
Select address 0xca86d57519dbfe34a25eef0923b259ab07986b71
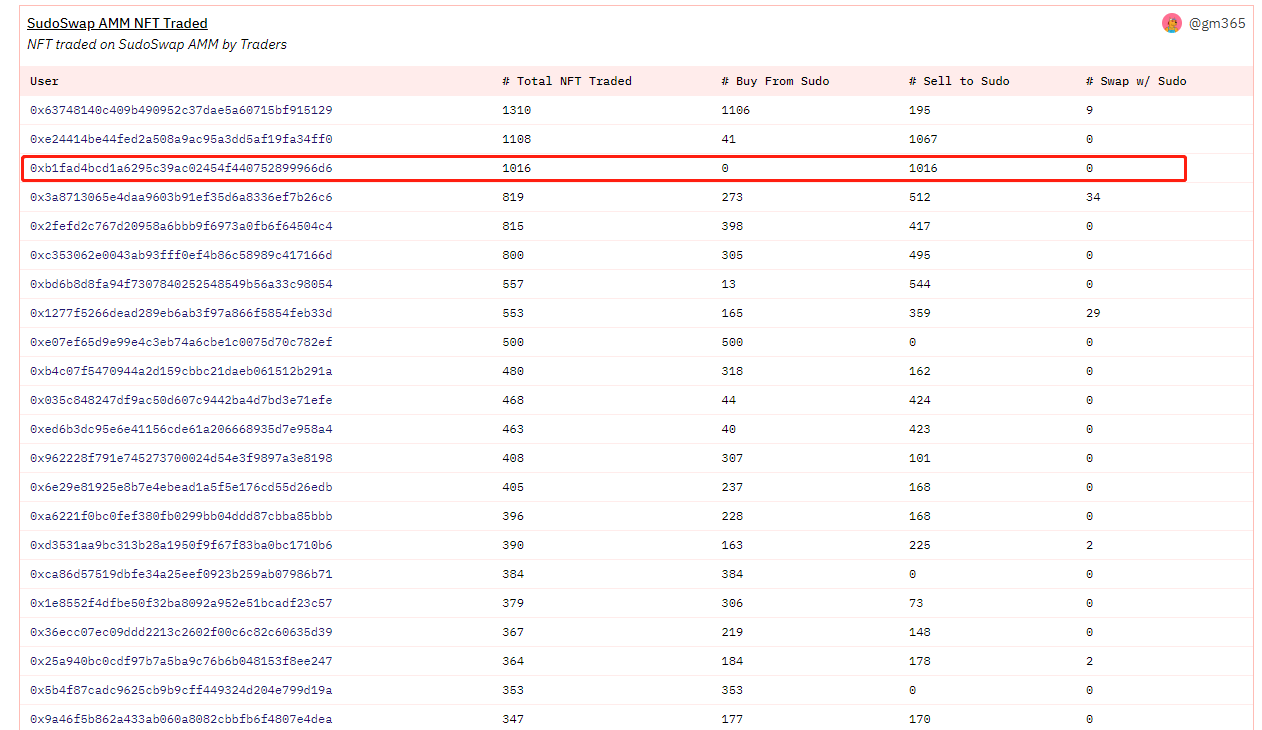point(181,574)
